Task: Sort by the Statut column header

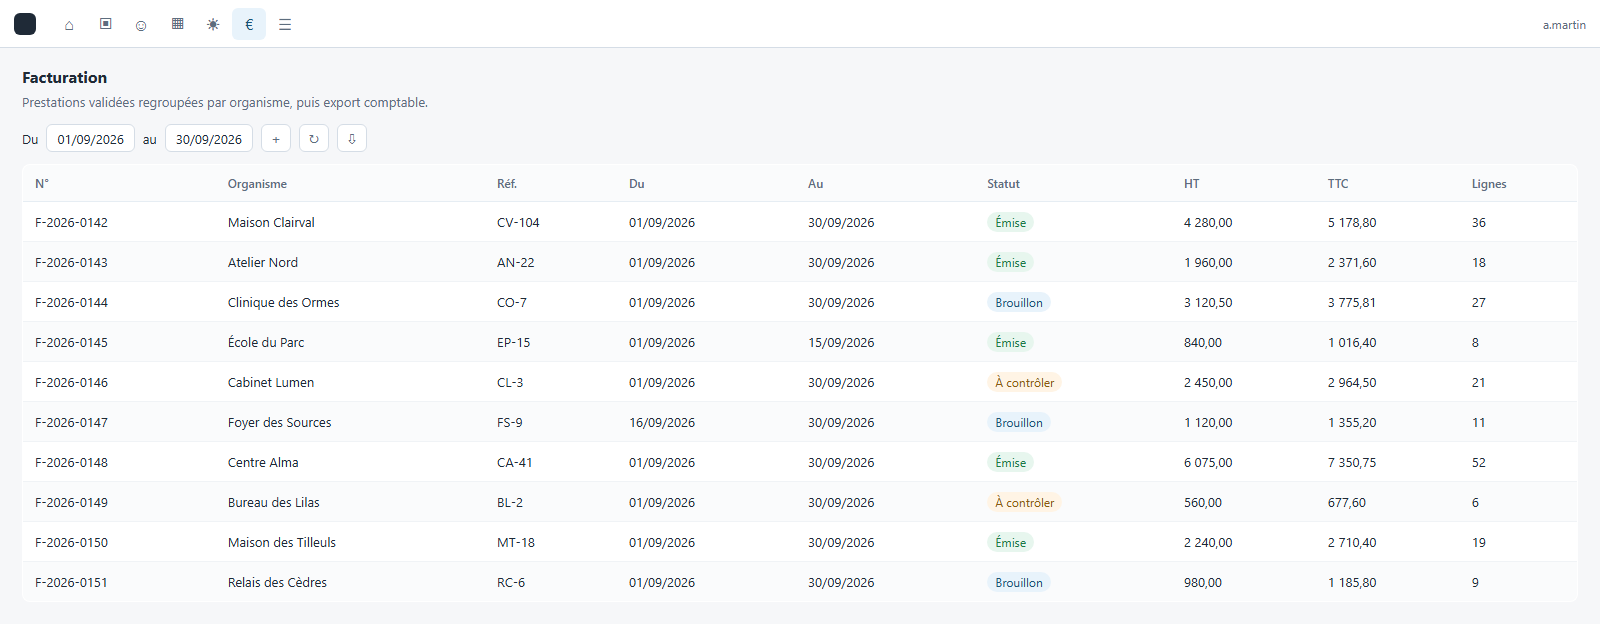Action: (x=1003, y=184)
